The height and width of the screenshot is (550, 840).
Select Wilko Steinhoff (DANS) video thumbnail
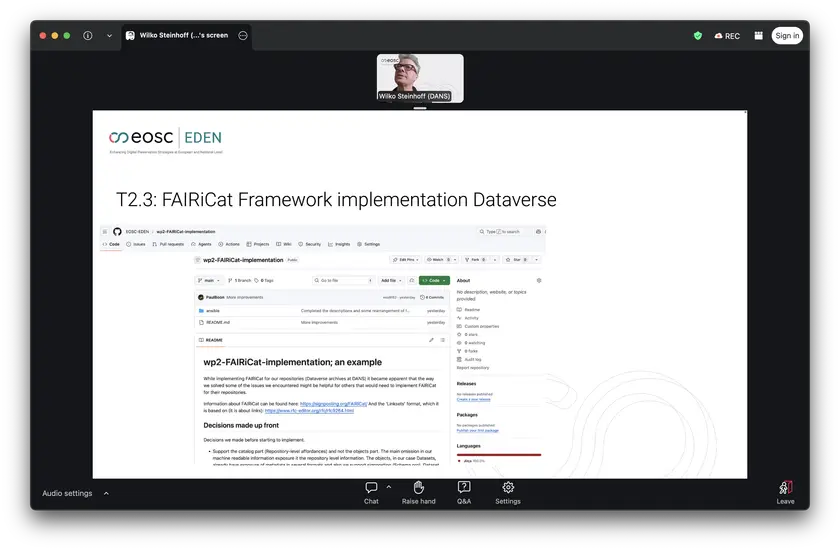pyautogui.click(x=420, y=78)
